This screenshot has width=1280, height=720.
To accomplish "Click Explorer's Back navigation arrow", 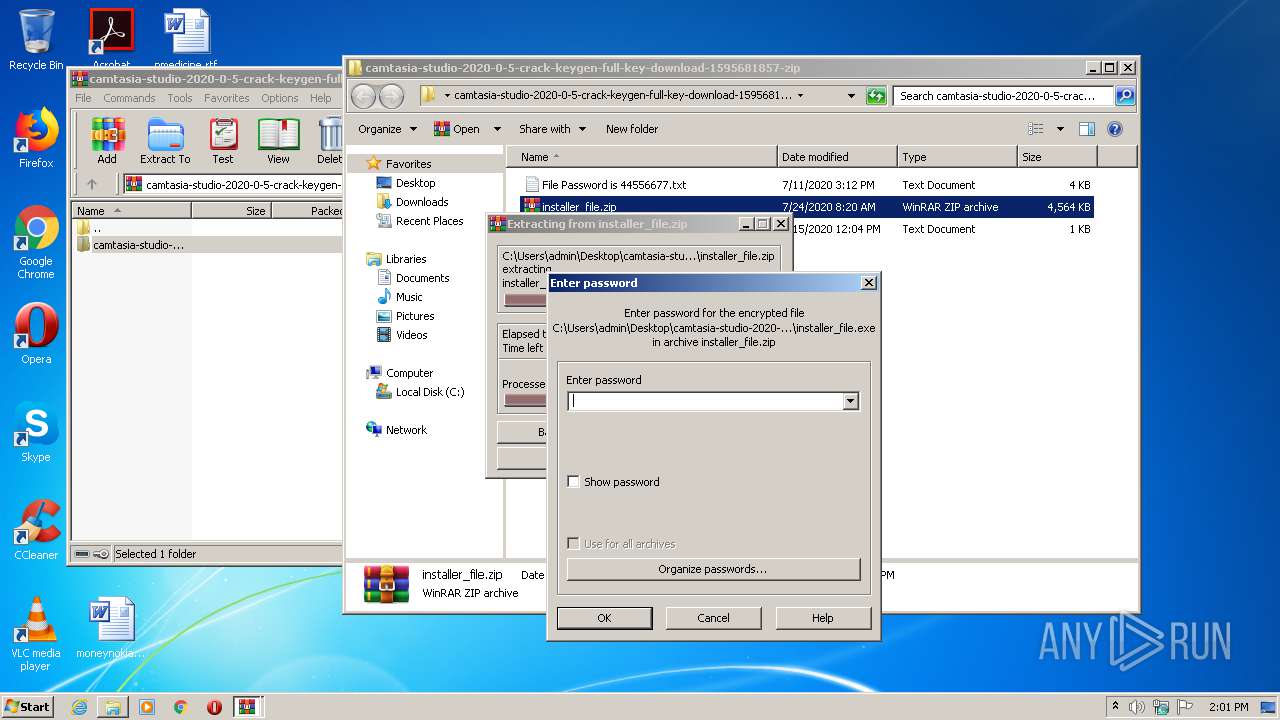I will [363, 96].
